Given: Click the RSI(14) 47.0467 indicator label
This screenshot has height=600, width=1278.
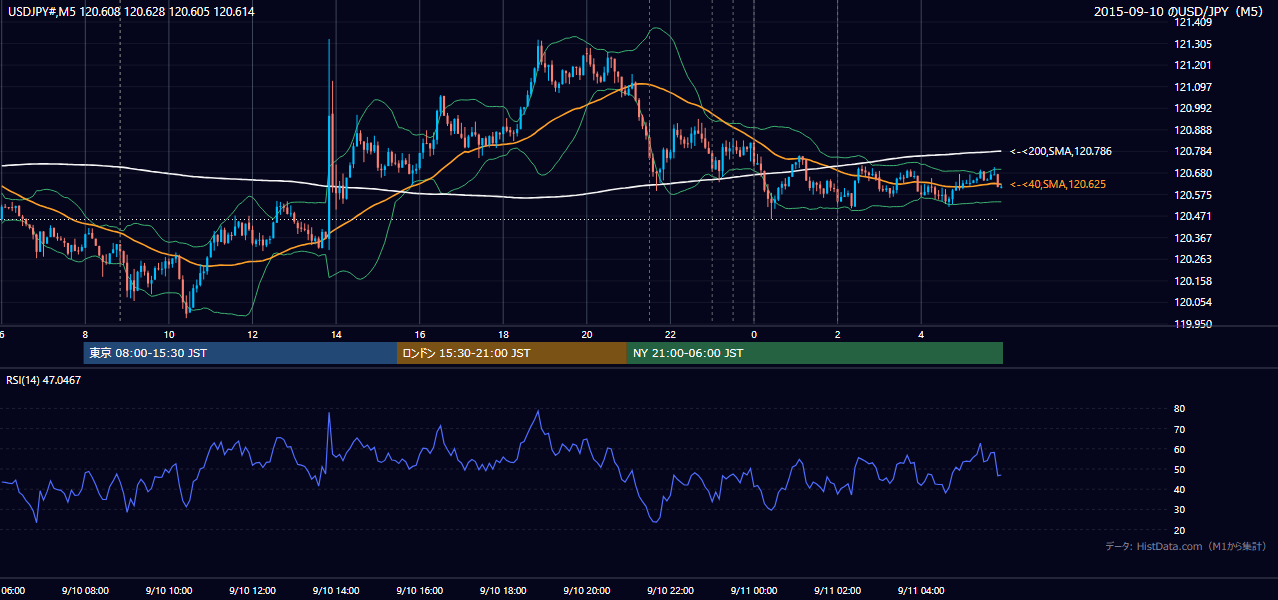Looking at the screenshot, I should coord(41,381).
